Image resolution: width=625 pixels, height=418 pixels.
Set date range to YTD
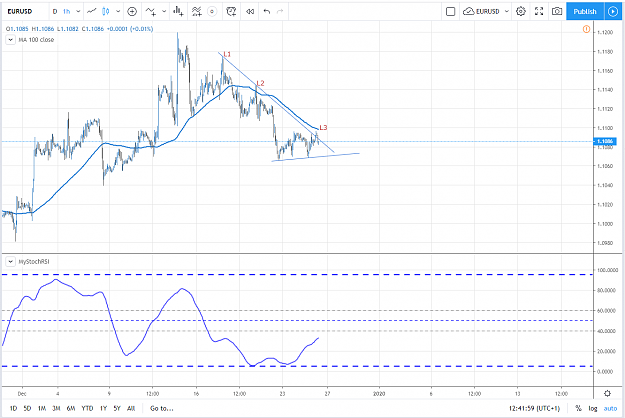pos(87,408)
